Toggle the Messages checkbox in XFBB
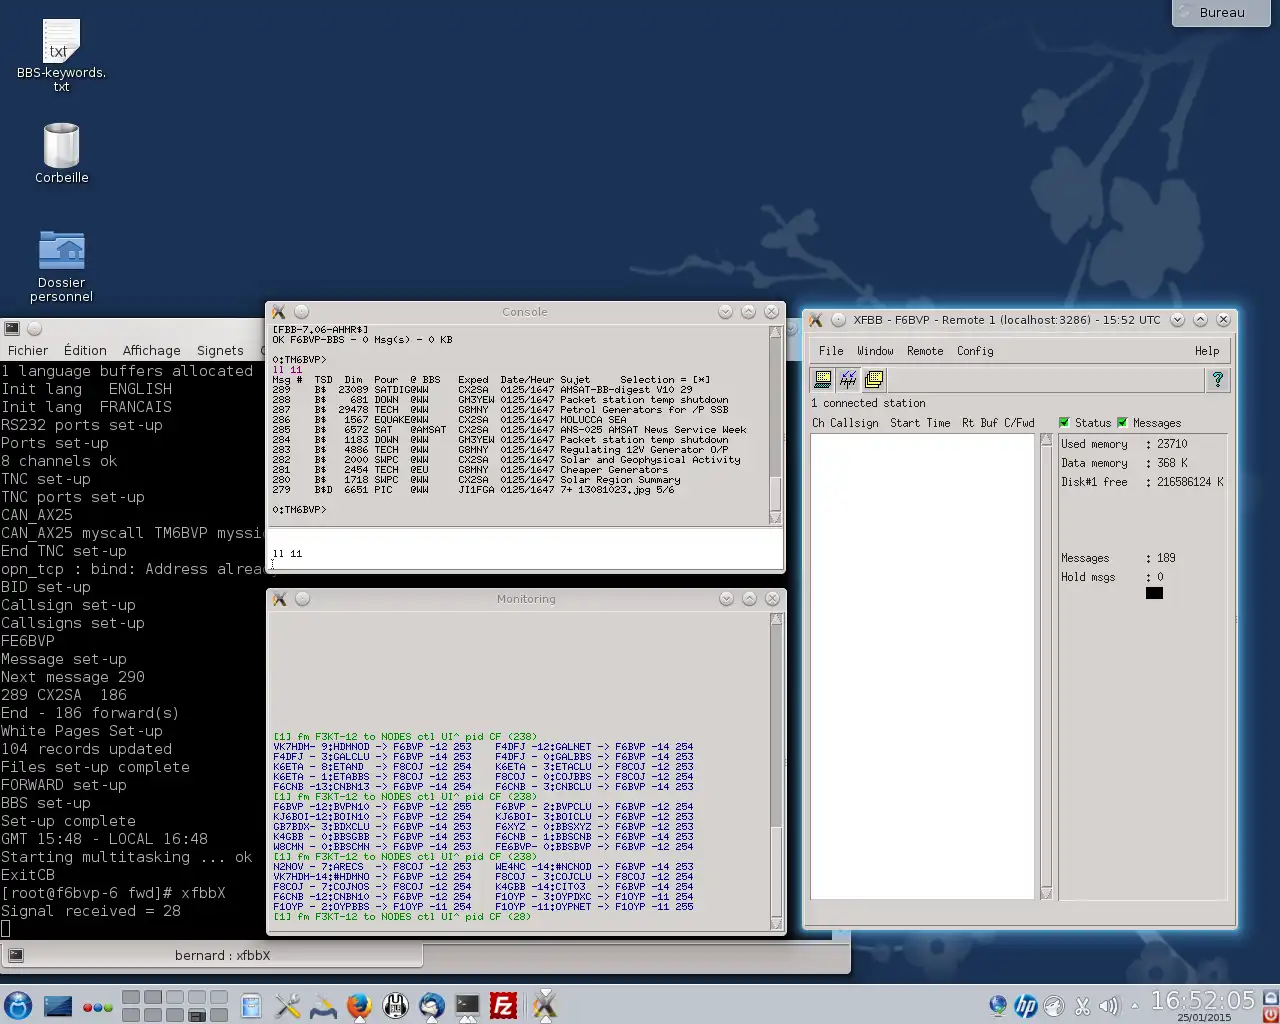1280x1024 pixels. click(x=1122, y=423)
